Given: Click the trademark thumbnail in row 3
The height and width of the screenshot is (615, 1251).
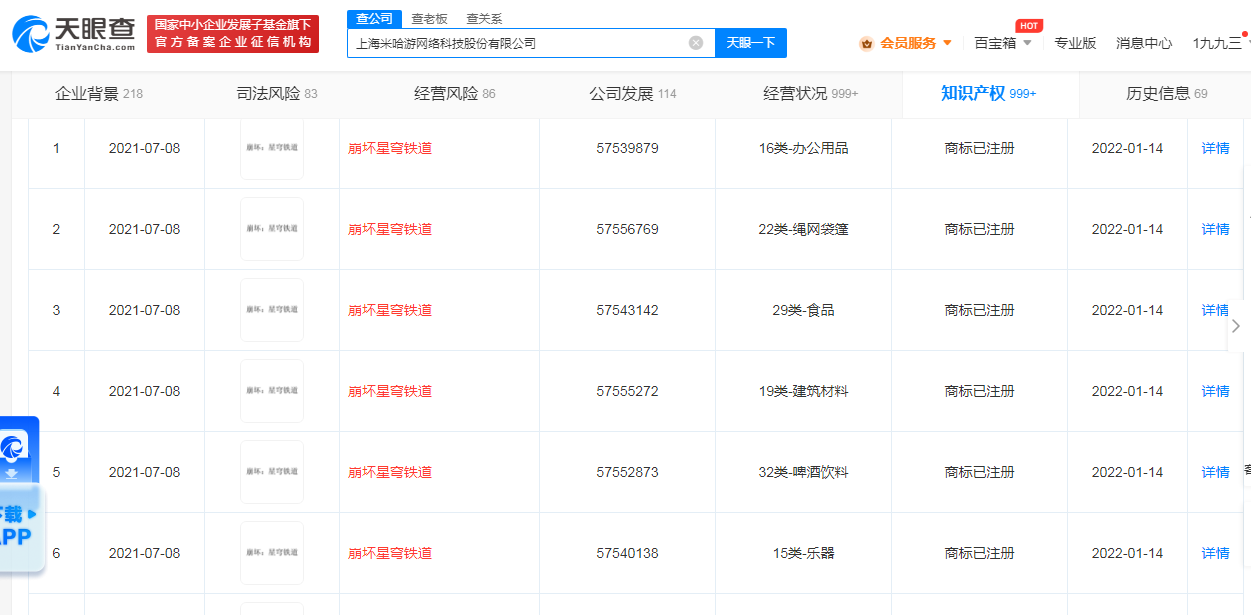Looking at the screenshot, I should pos(272,310).
